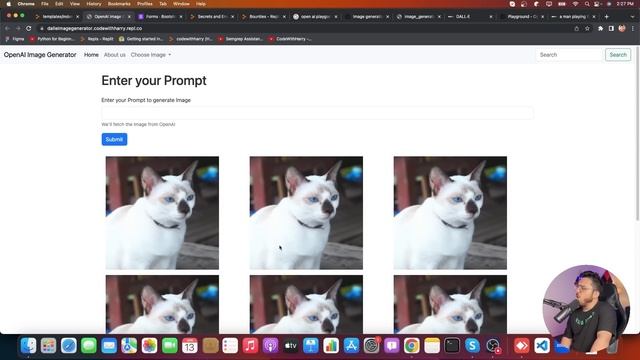The height and width of the screenshot is (360, 640).
Task: Open Visual Studio Code from the dock
Action: coord(542,346)
